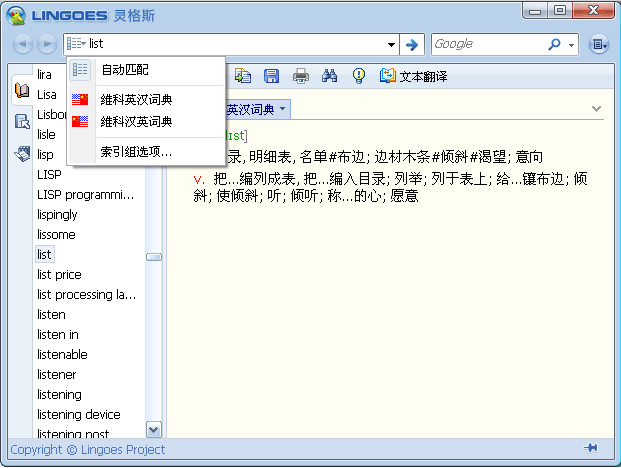The width and height of the screenshot is (621, 468).
Task: Select the word 'lisp' in the list
Action: 45,155
